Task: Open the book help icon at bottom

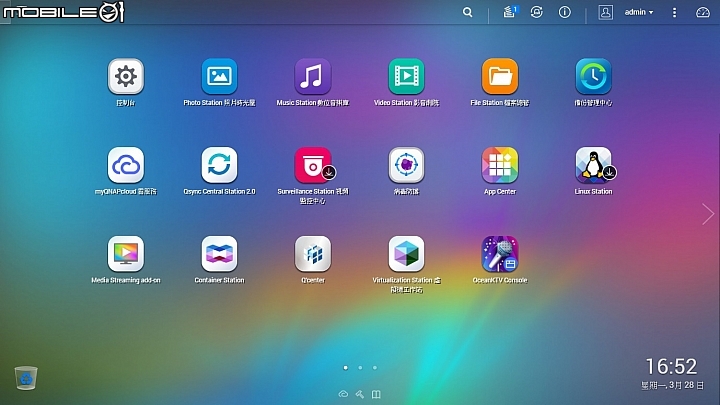Action: click(376, 394)
